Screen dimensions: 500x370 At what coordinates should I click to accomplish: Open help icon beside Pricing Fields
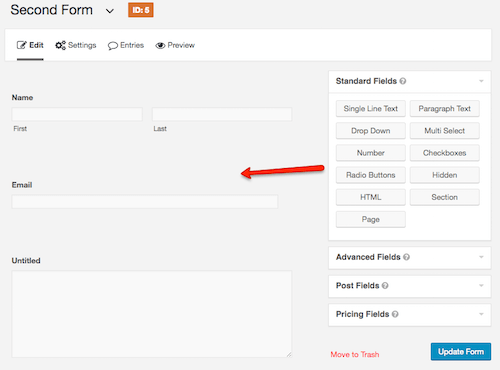pos(395,314)
